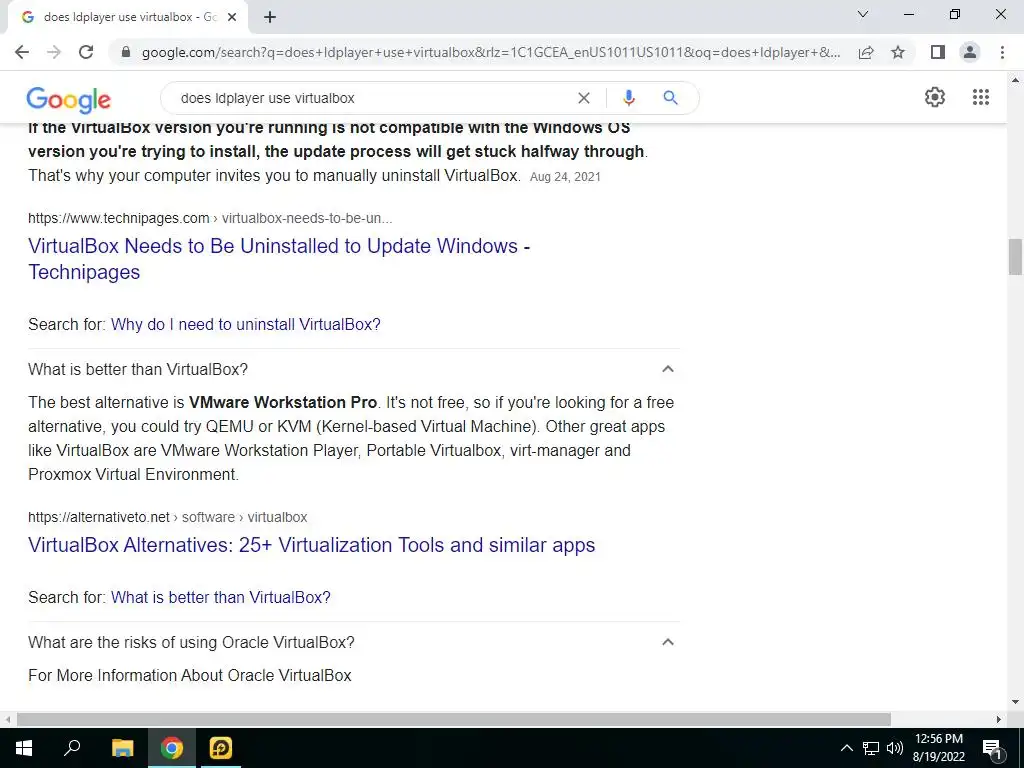1024x768 pixels.
Task: Open the volume tray icon
Action: pyautogui.click(x=895, y=748)
